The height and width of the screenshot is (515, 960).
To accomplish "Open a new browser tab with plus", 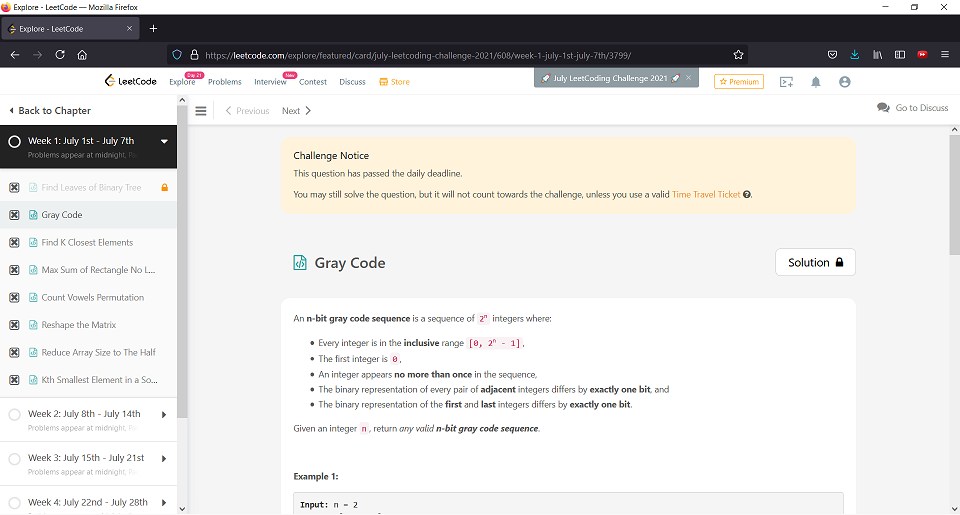I will (x=154, y=29).
